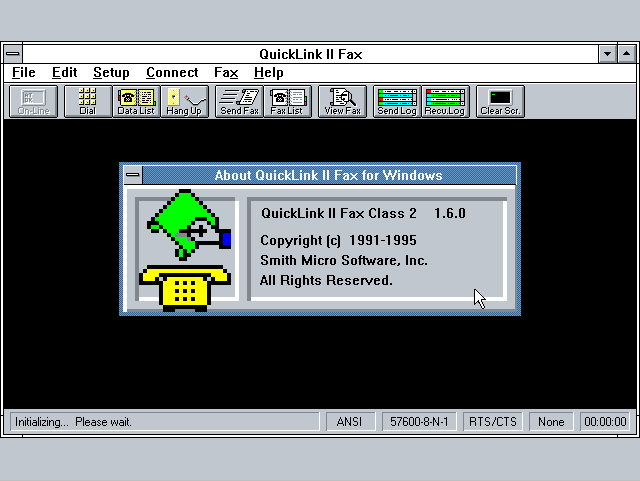Click the RTS/CTS flow control field
Screen dimensions: 640x481
coord(493,422)
